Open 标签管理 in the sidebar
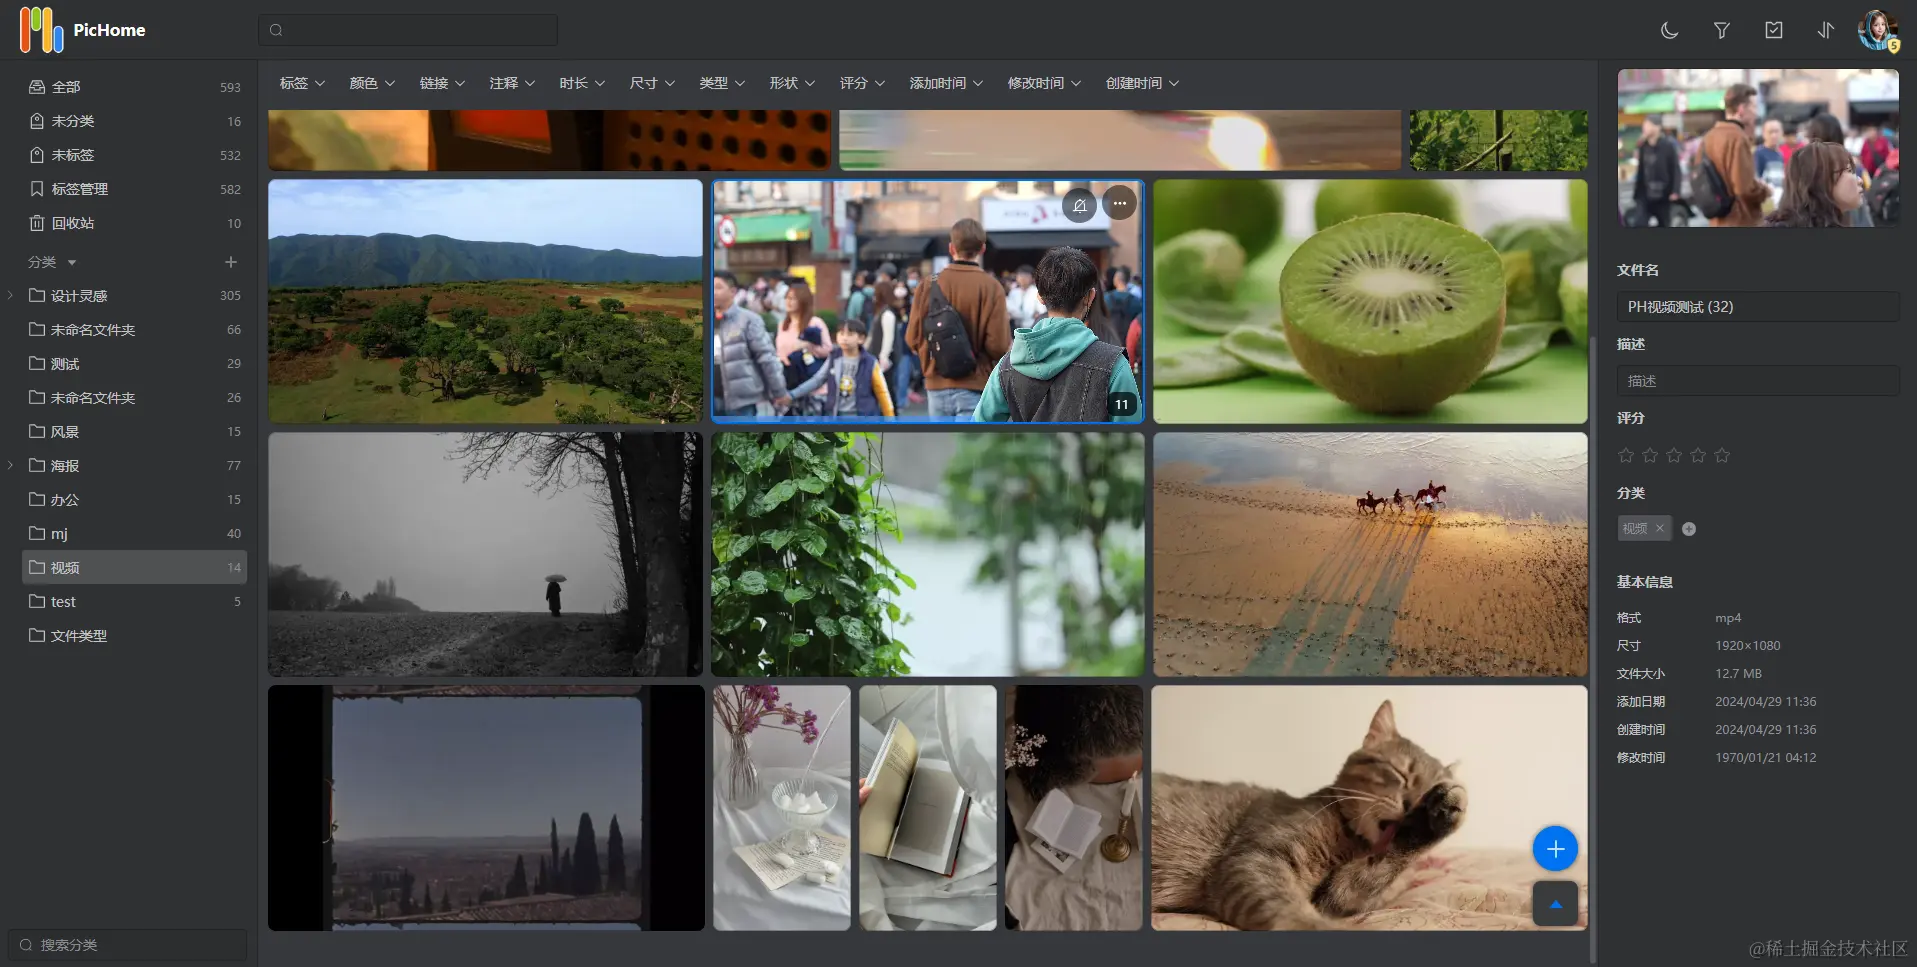The height and width of the screenshot is (967, 1917). [134, 189]
